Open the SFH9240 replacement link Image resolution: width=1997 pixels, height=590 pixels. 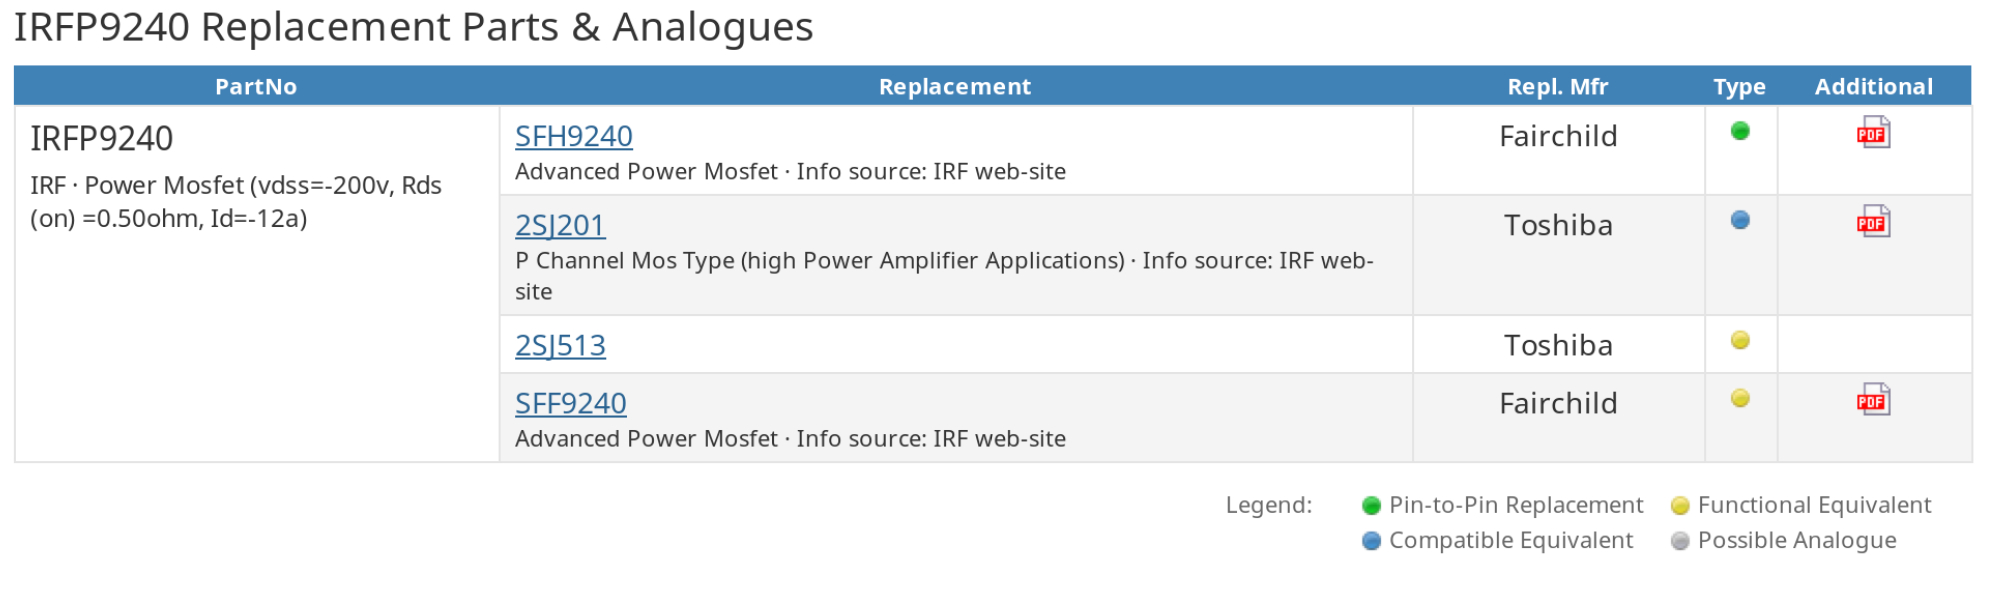point(574,136)
